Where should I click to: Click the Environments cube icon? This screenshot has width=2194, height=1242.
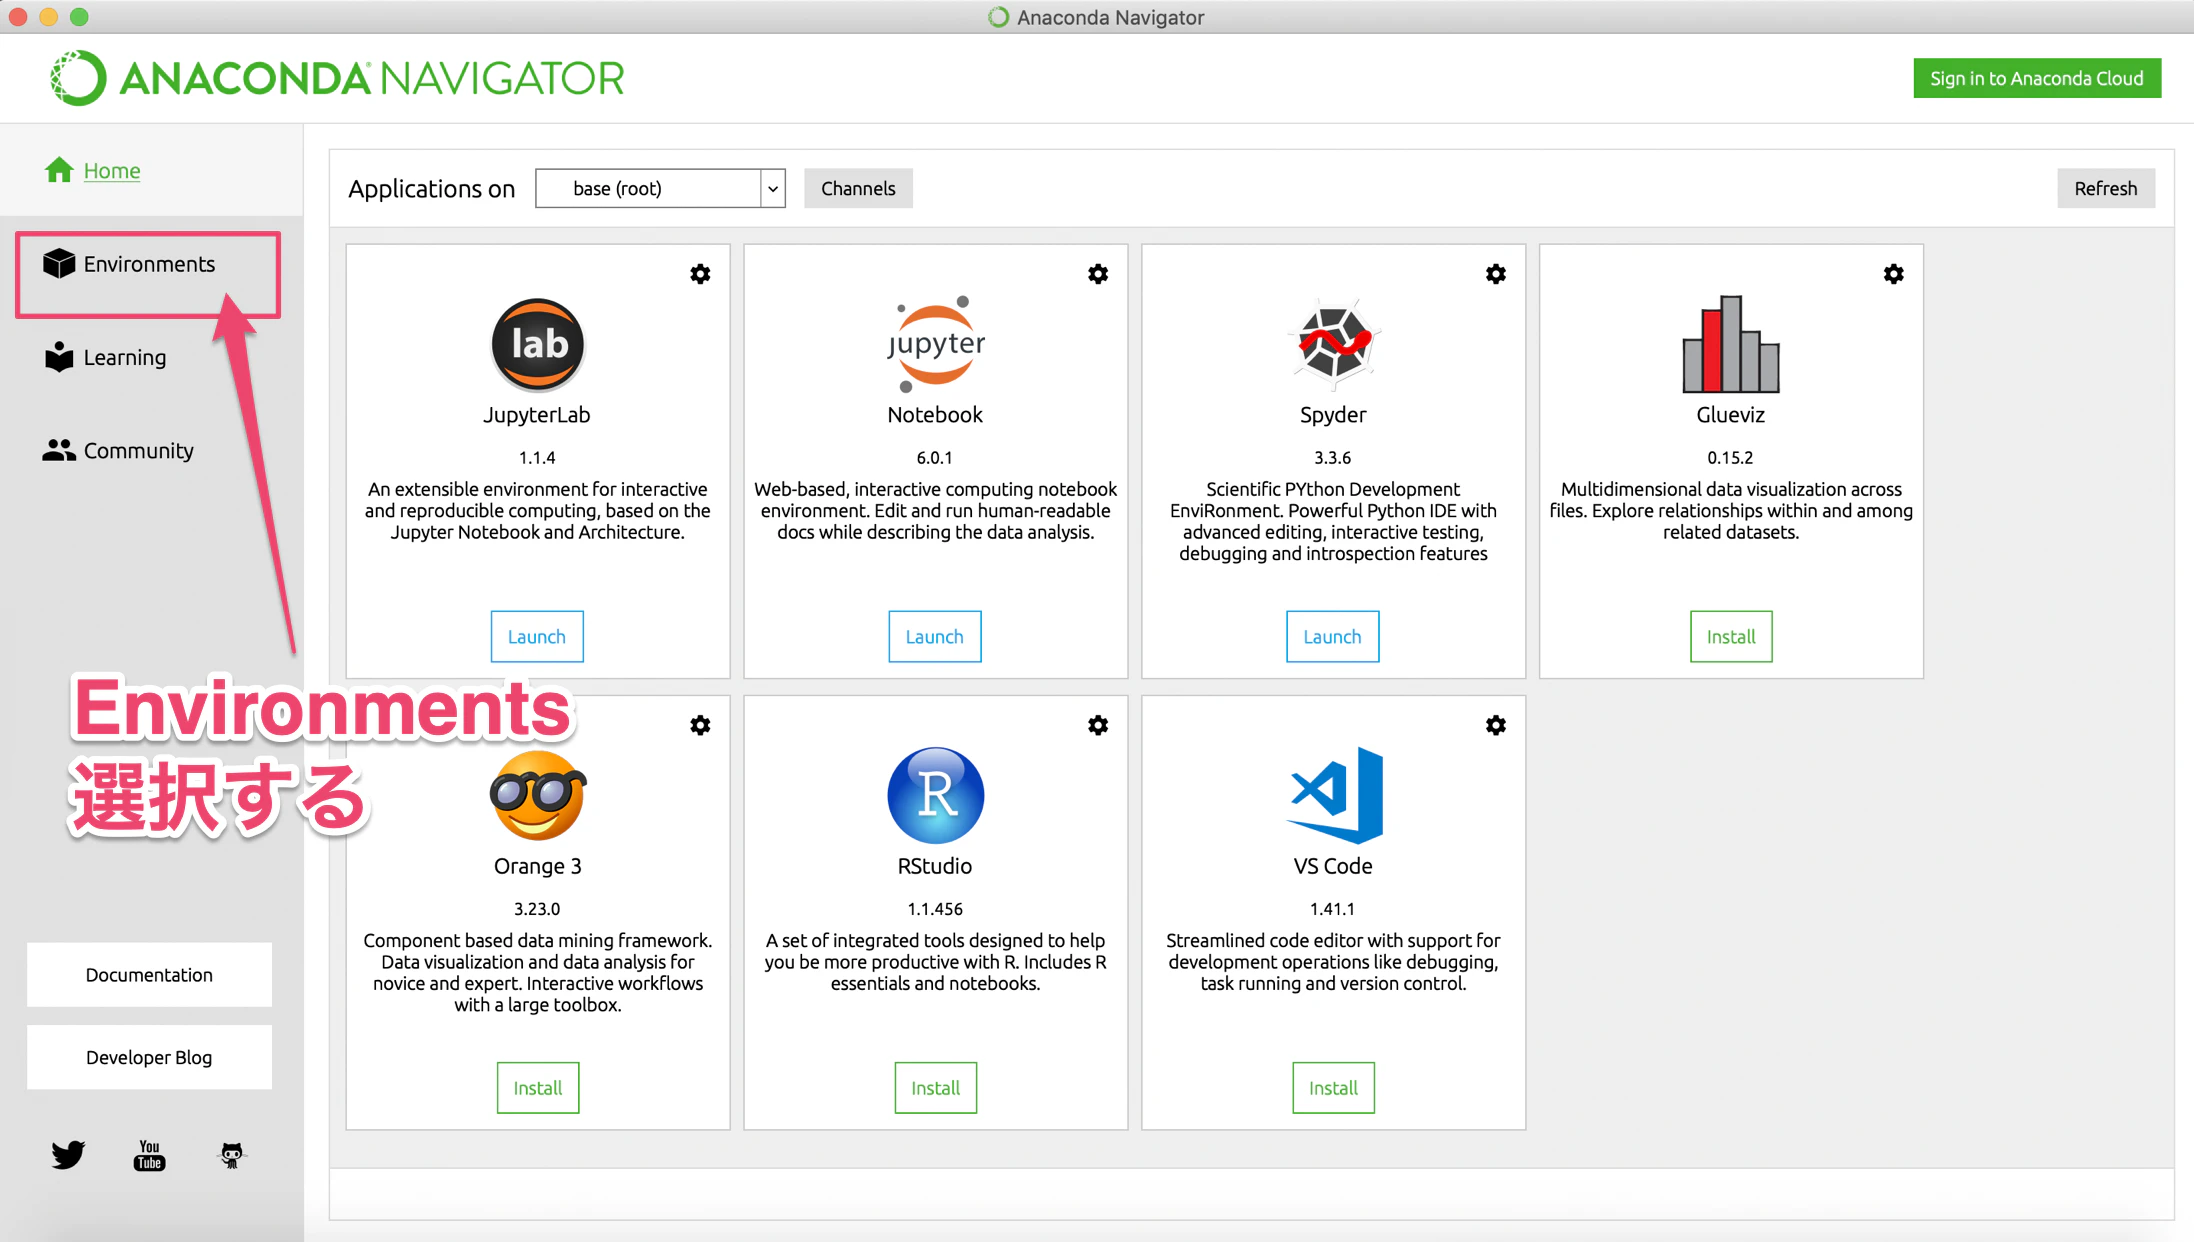pos(59,263)
